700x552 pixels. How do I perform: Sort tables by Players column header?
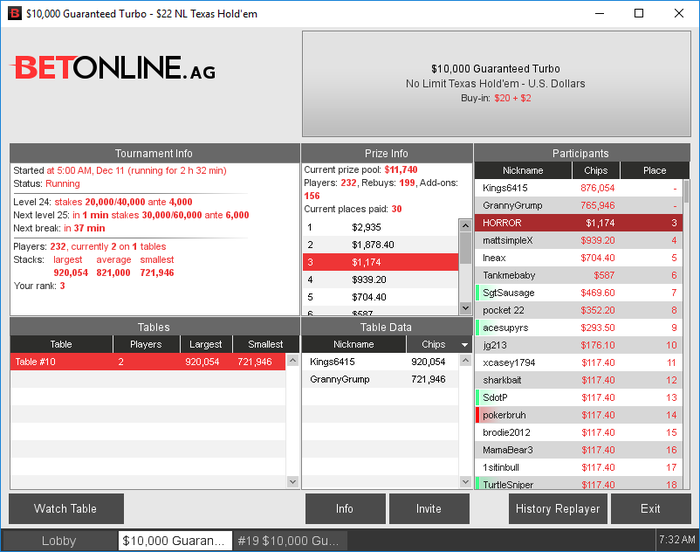point(146,344)
